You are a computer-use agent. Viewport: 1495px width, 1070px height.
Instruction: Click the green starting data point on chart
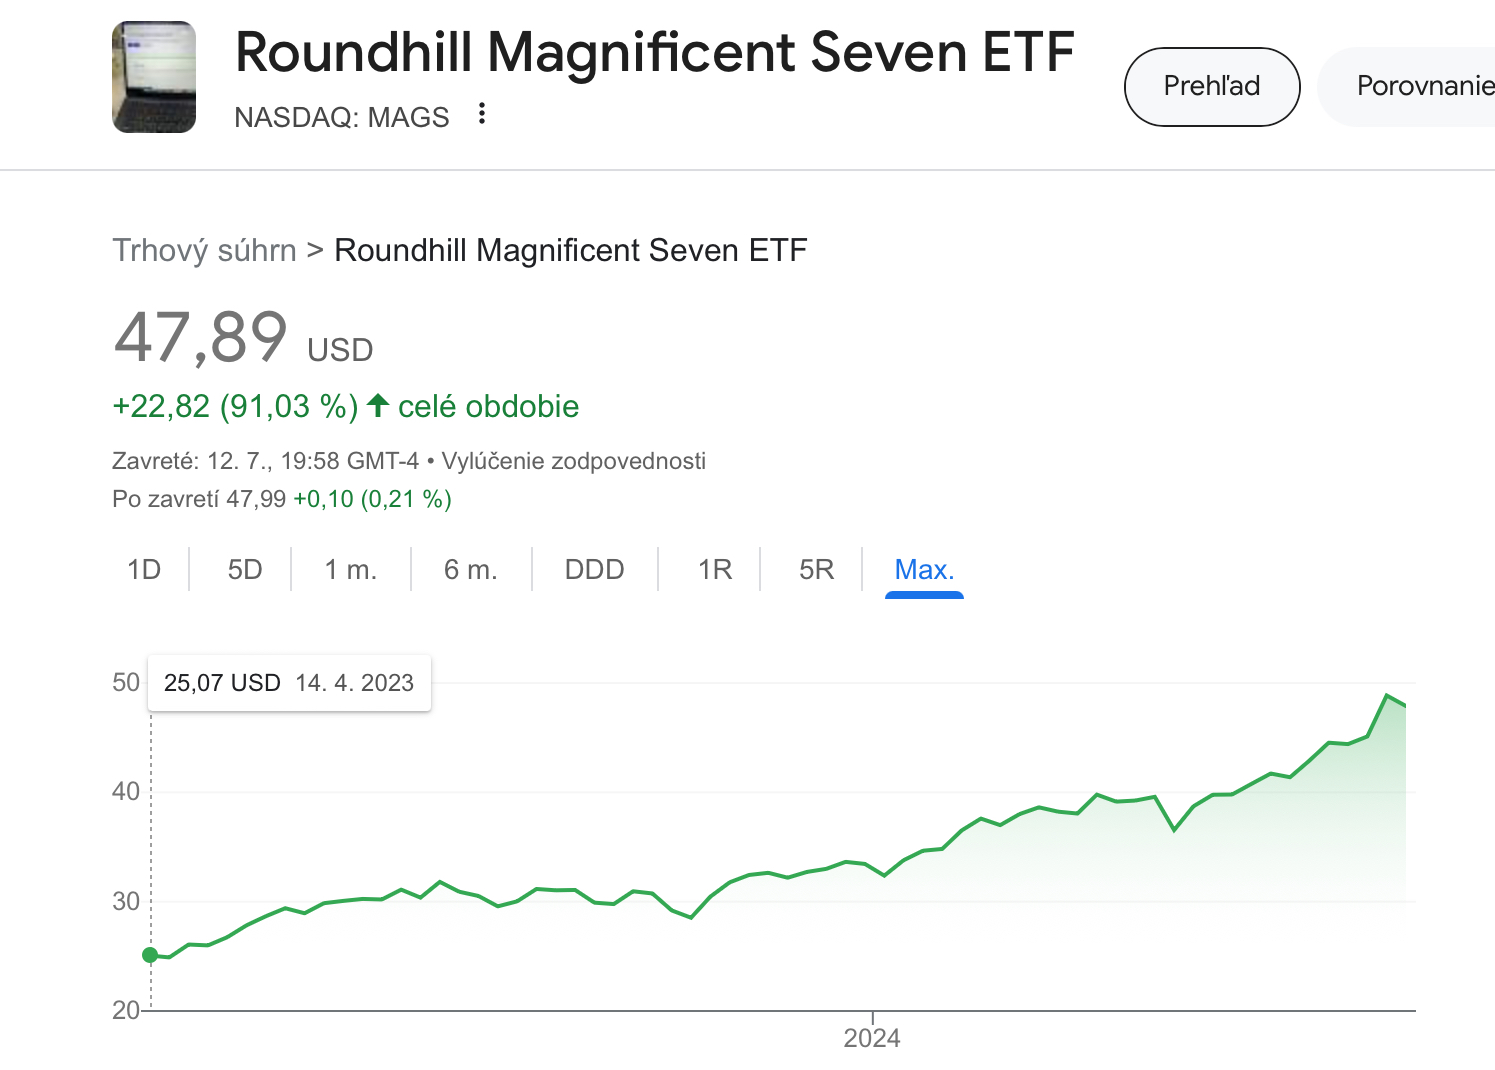[151, 955]
